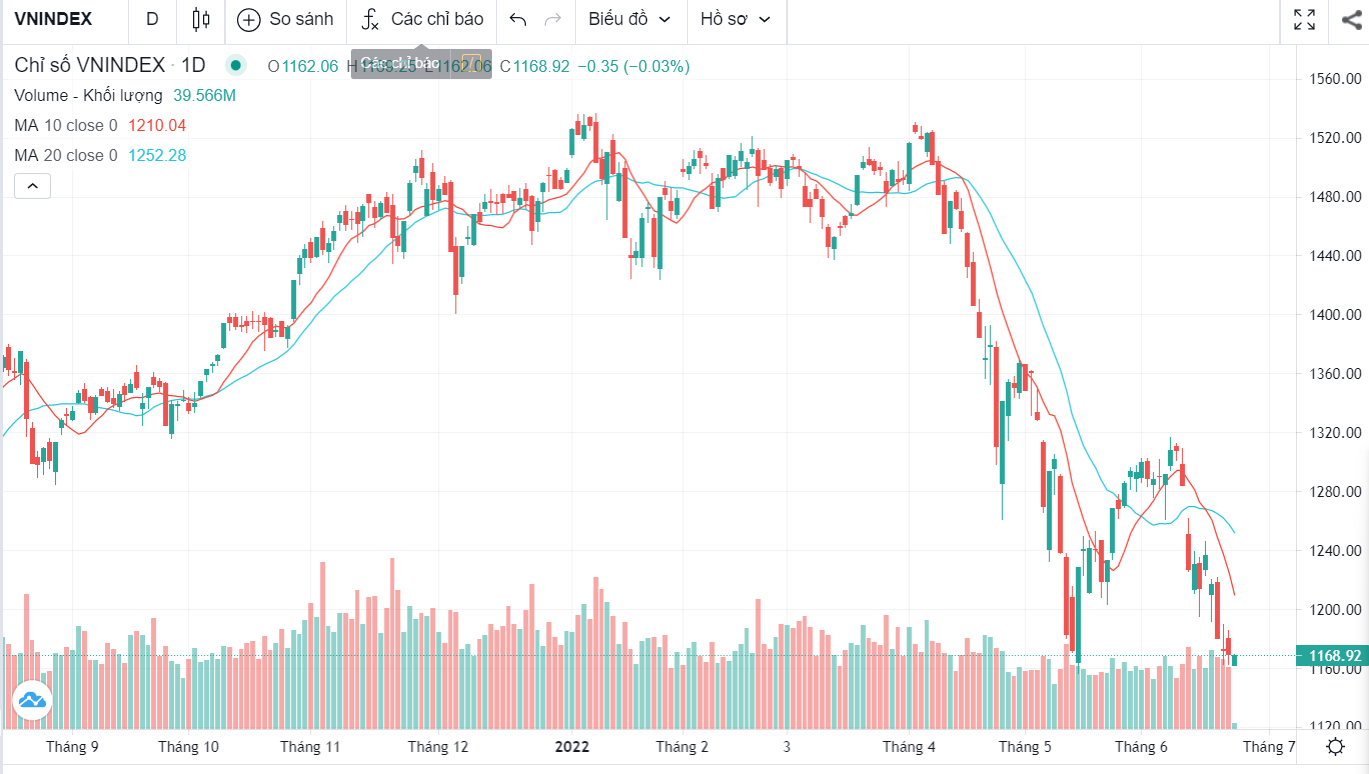Click the VNINDEX symbol search field
The image size is (1369, 774).
(53, 19)
